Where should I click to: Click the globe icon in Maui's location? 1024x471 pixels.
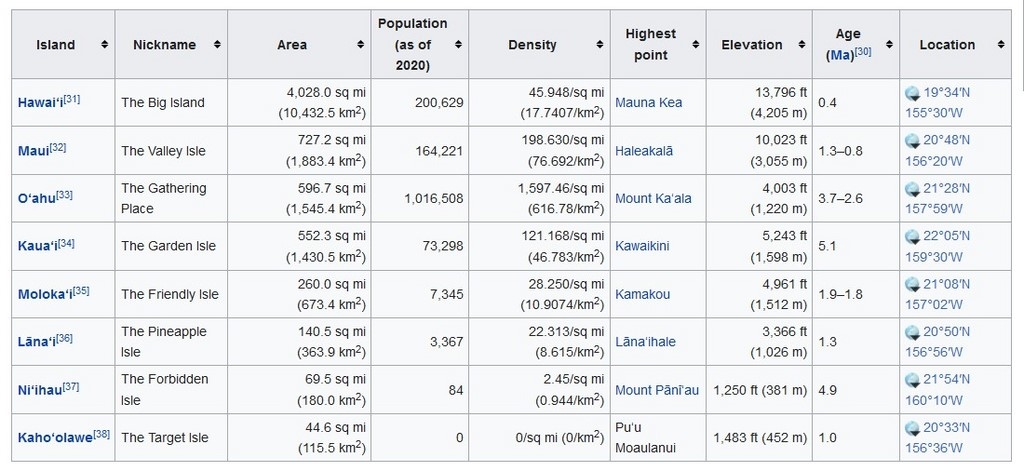point(912,141)
